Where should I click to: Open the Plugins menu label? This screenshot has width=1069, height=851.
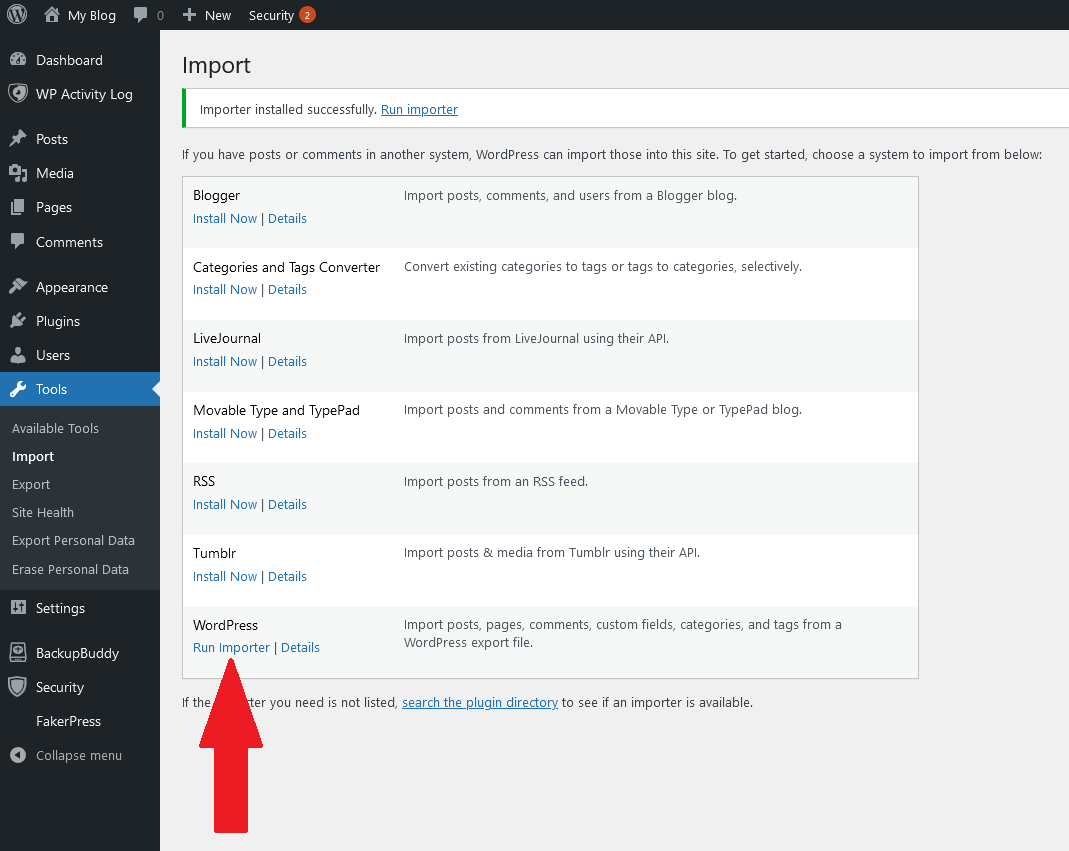(58, 321)
